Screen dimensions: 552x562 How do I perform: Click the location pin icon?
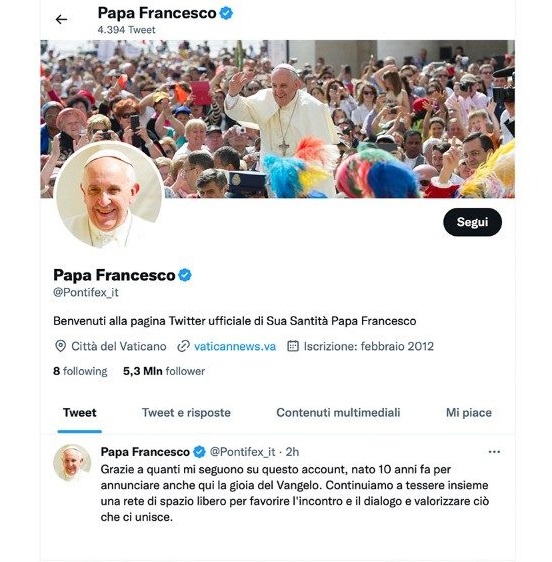coord(60,346)
